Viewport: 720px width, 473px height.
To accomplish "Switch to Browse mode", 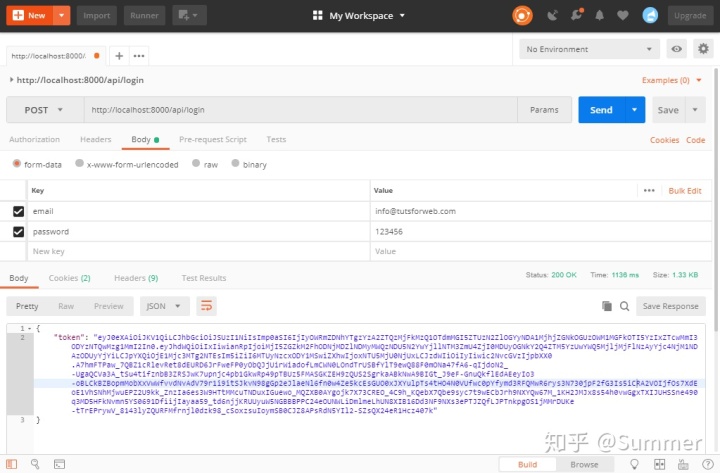I will click(x=584, y=465).
